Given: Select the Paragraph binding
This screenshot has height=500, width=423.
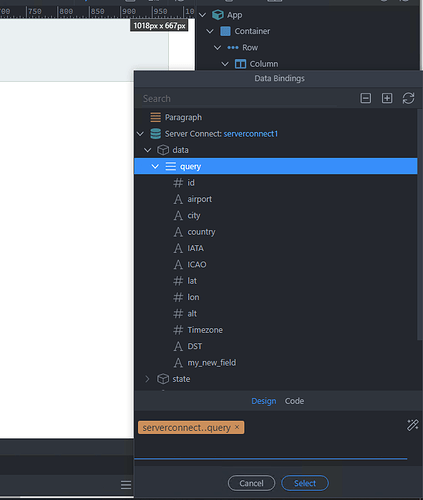Looking at the screenshot, I should (183, 117).
